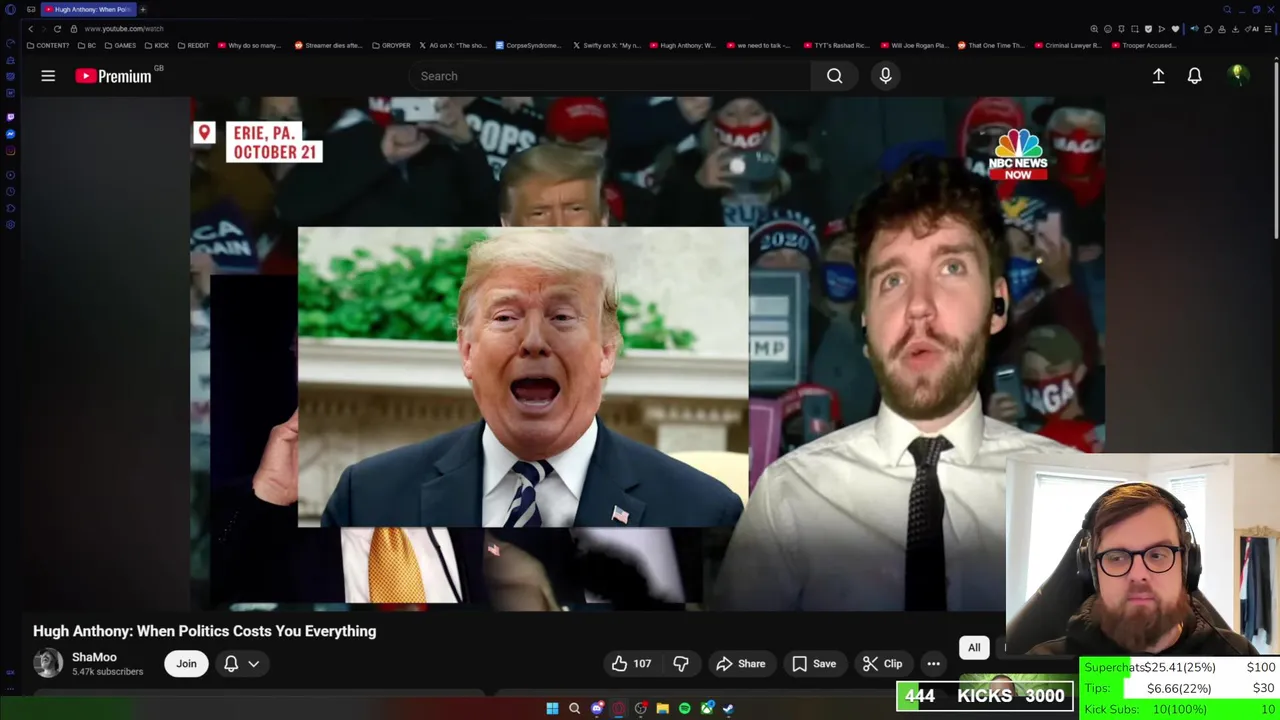Dislike the video with thumbs down
This screenshot has height=720, width=1280.
point(681,664)
